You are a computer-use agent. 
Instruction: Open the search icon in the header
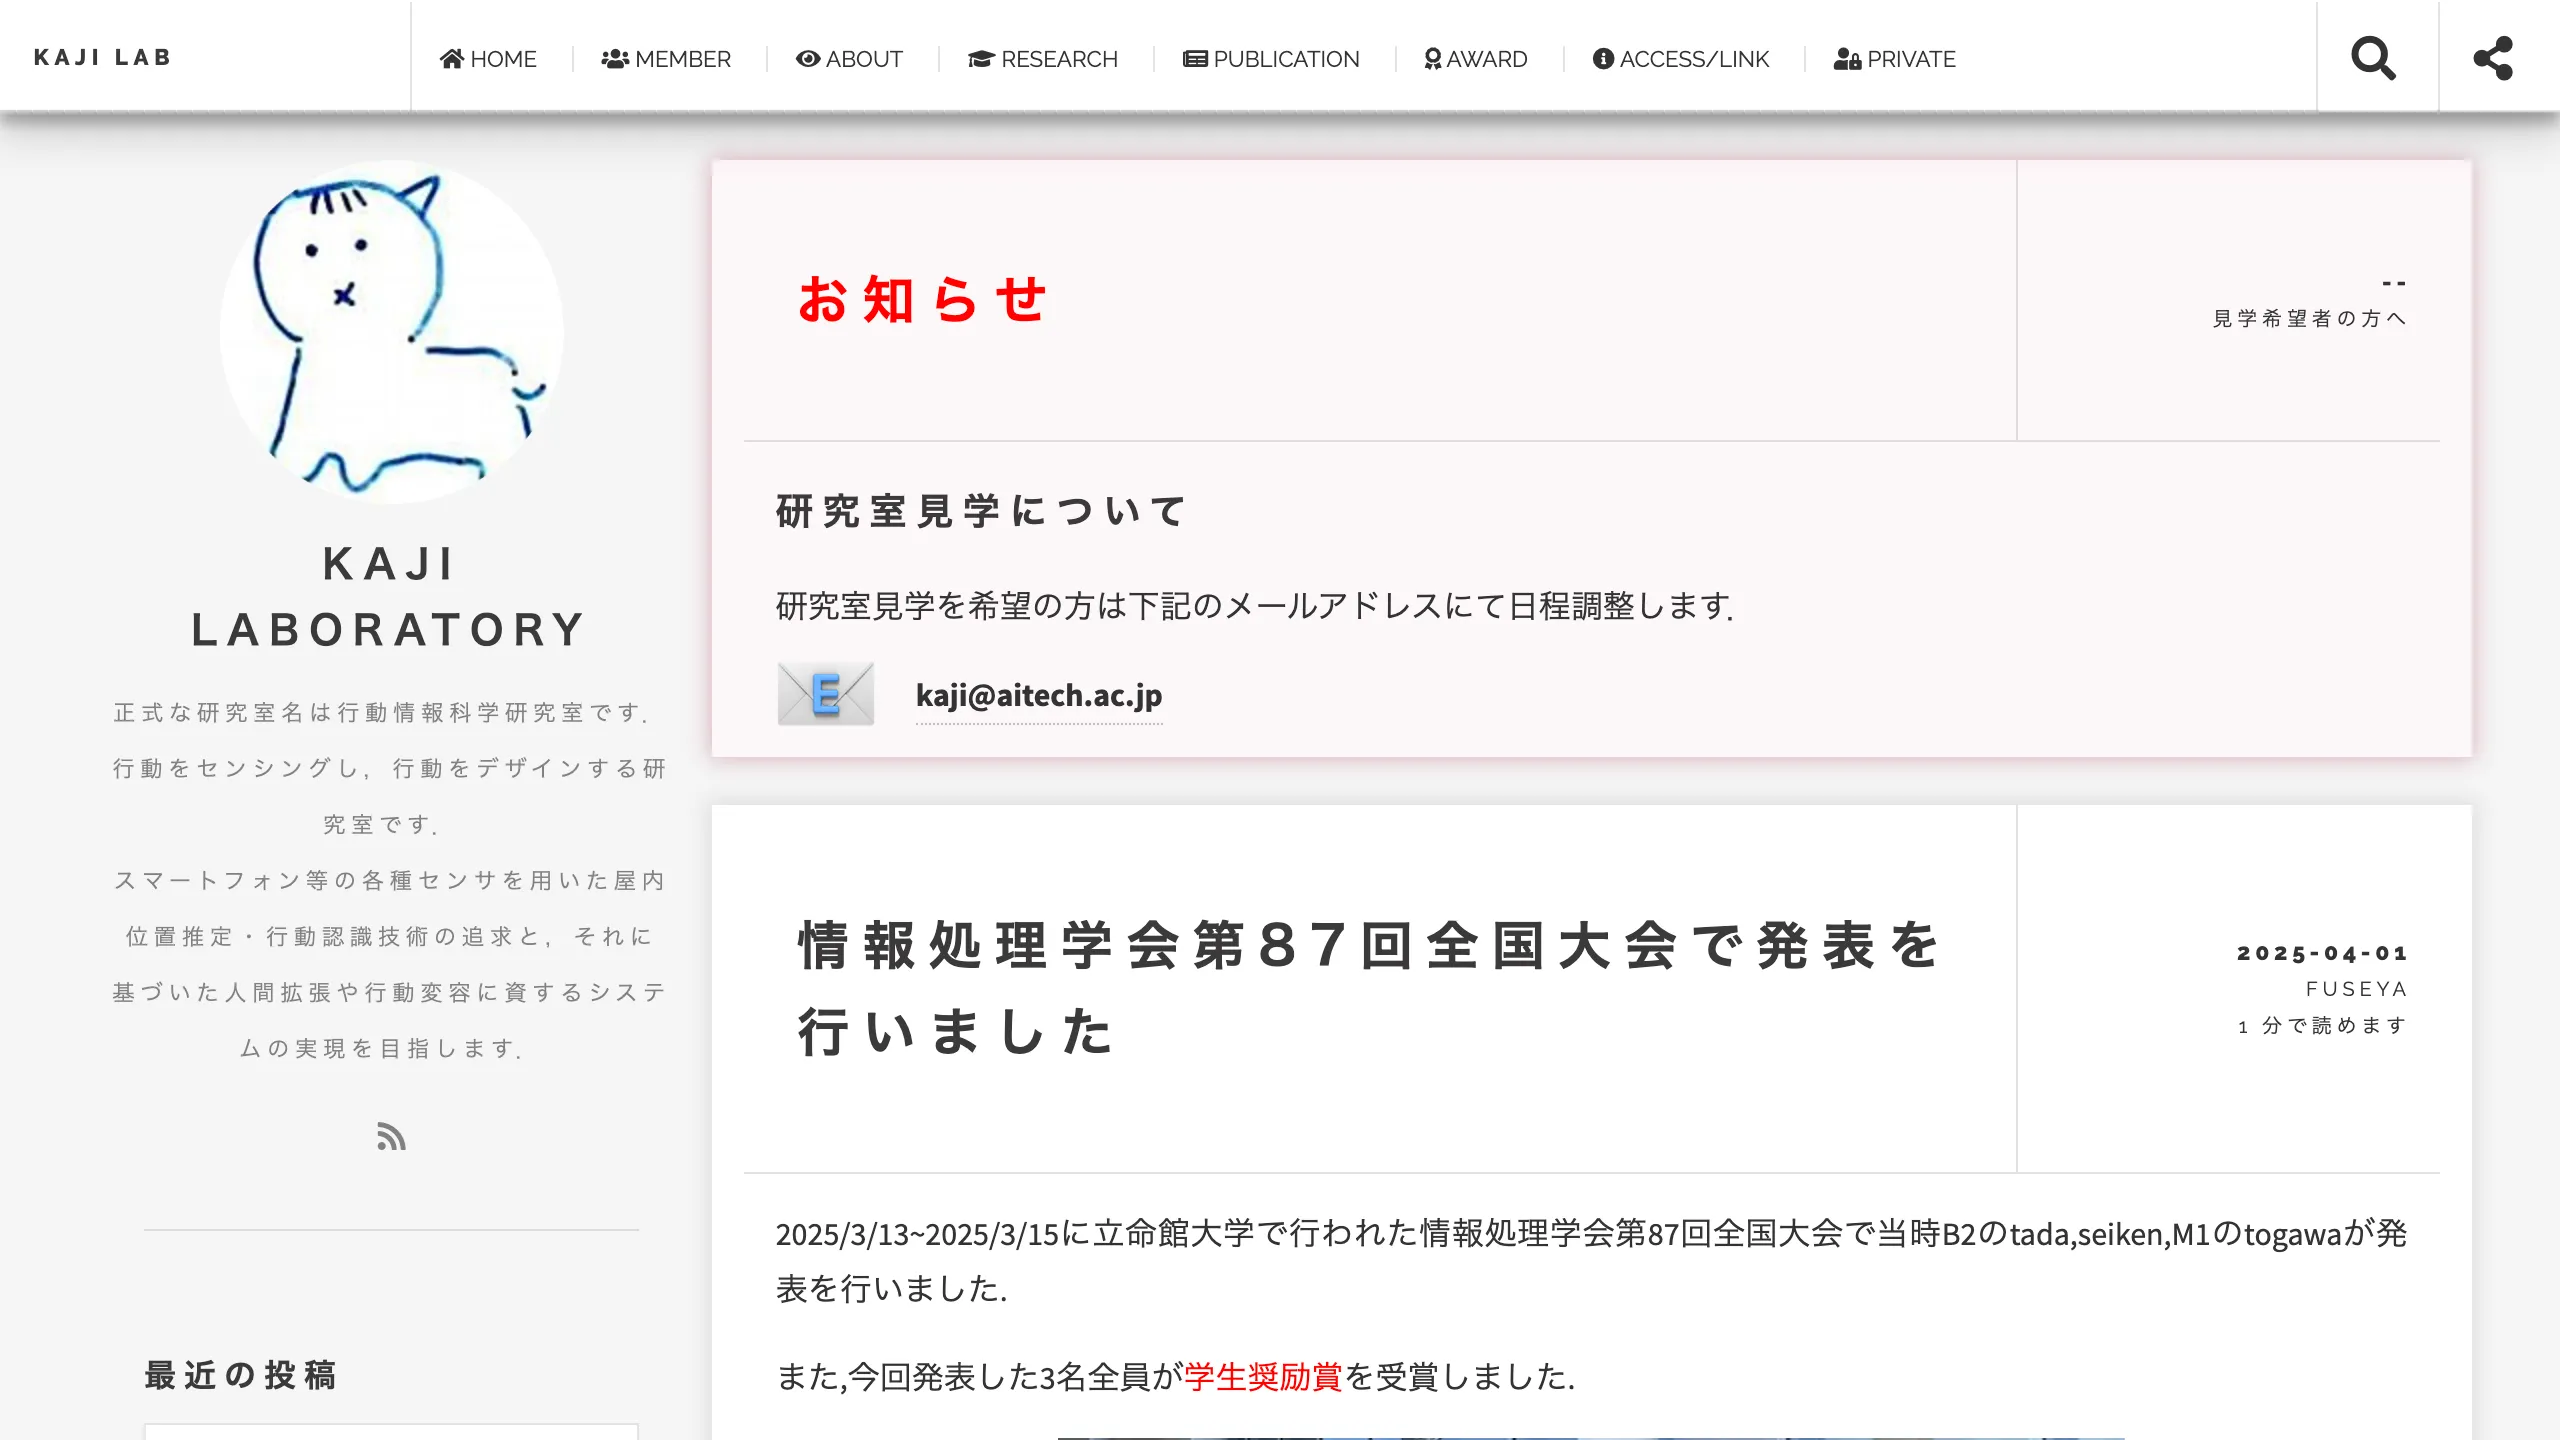[2375, 58]
